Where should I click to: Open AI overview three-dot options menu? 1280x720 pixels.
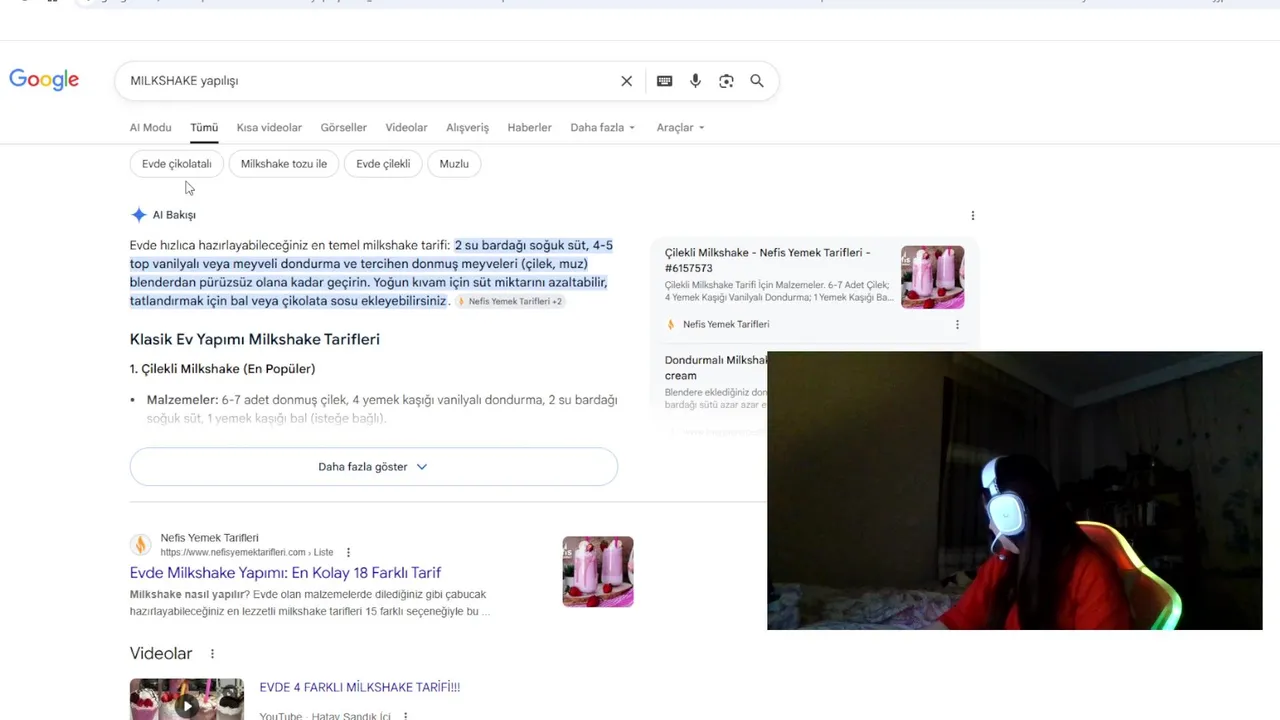click(972, 215)
